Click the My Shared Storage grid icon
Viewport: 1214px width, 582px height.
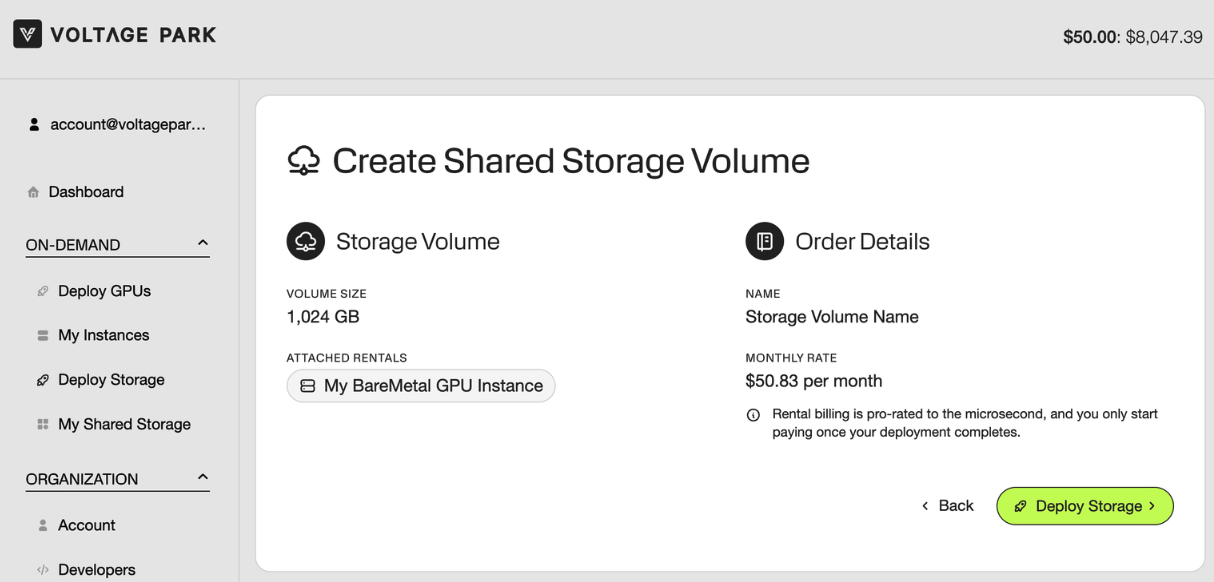pos(43,424)
